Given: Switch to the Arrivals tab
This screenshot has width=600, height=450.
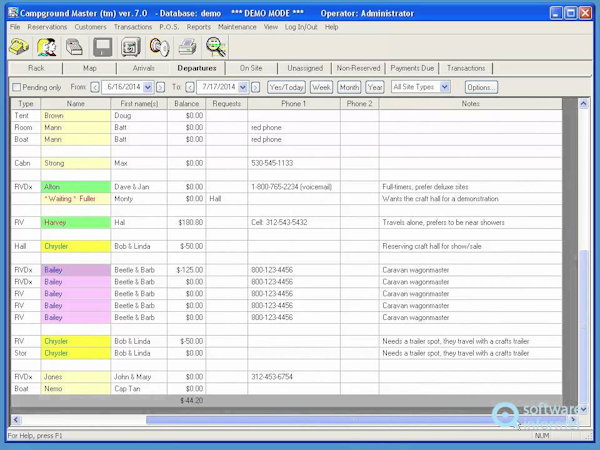Looking at the screenshot, I should pos(143,68).
